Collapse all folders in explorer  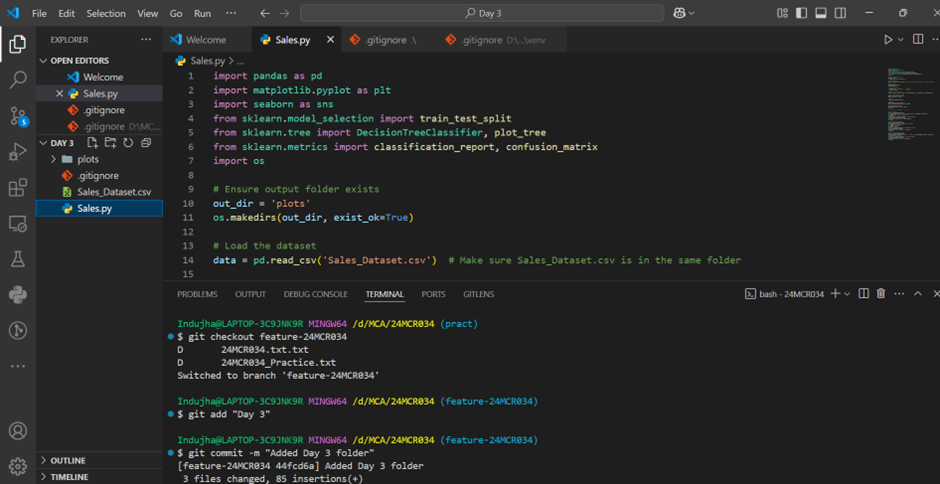coord(146,143)
